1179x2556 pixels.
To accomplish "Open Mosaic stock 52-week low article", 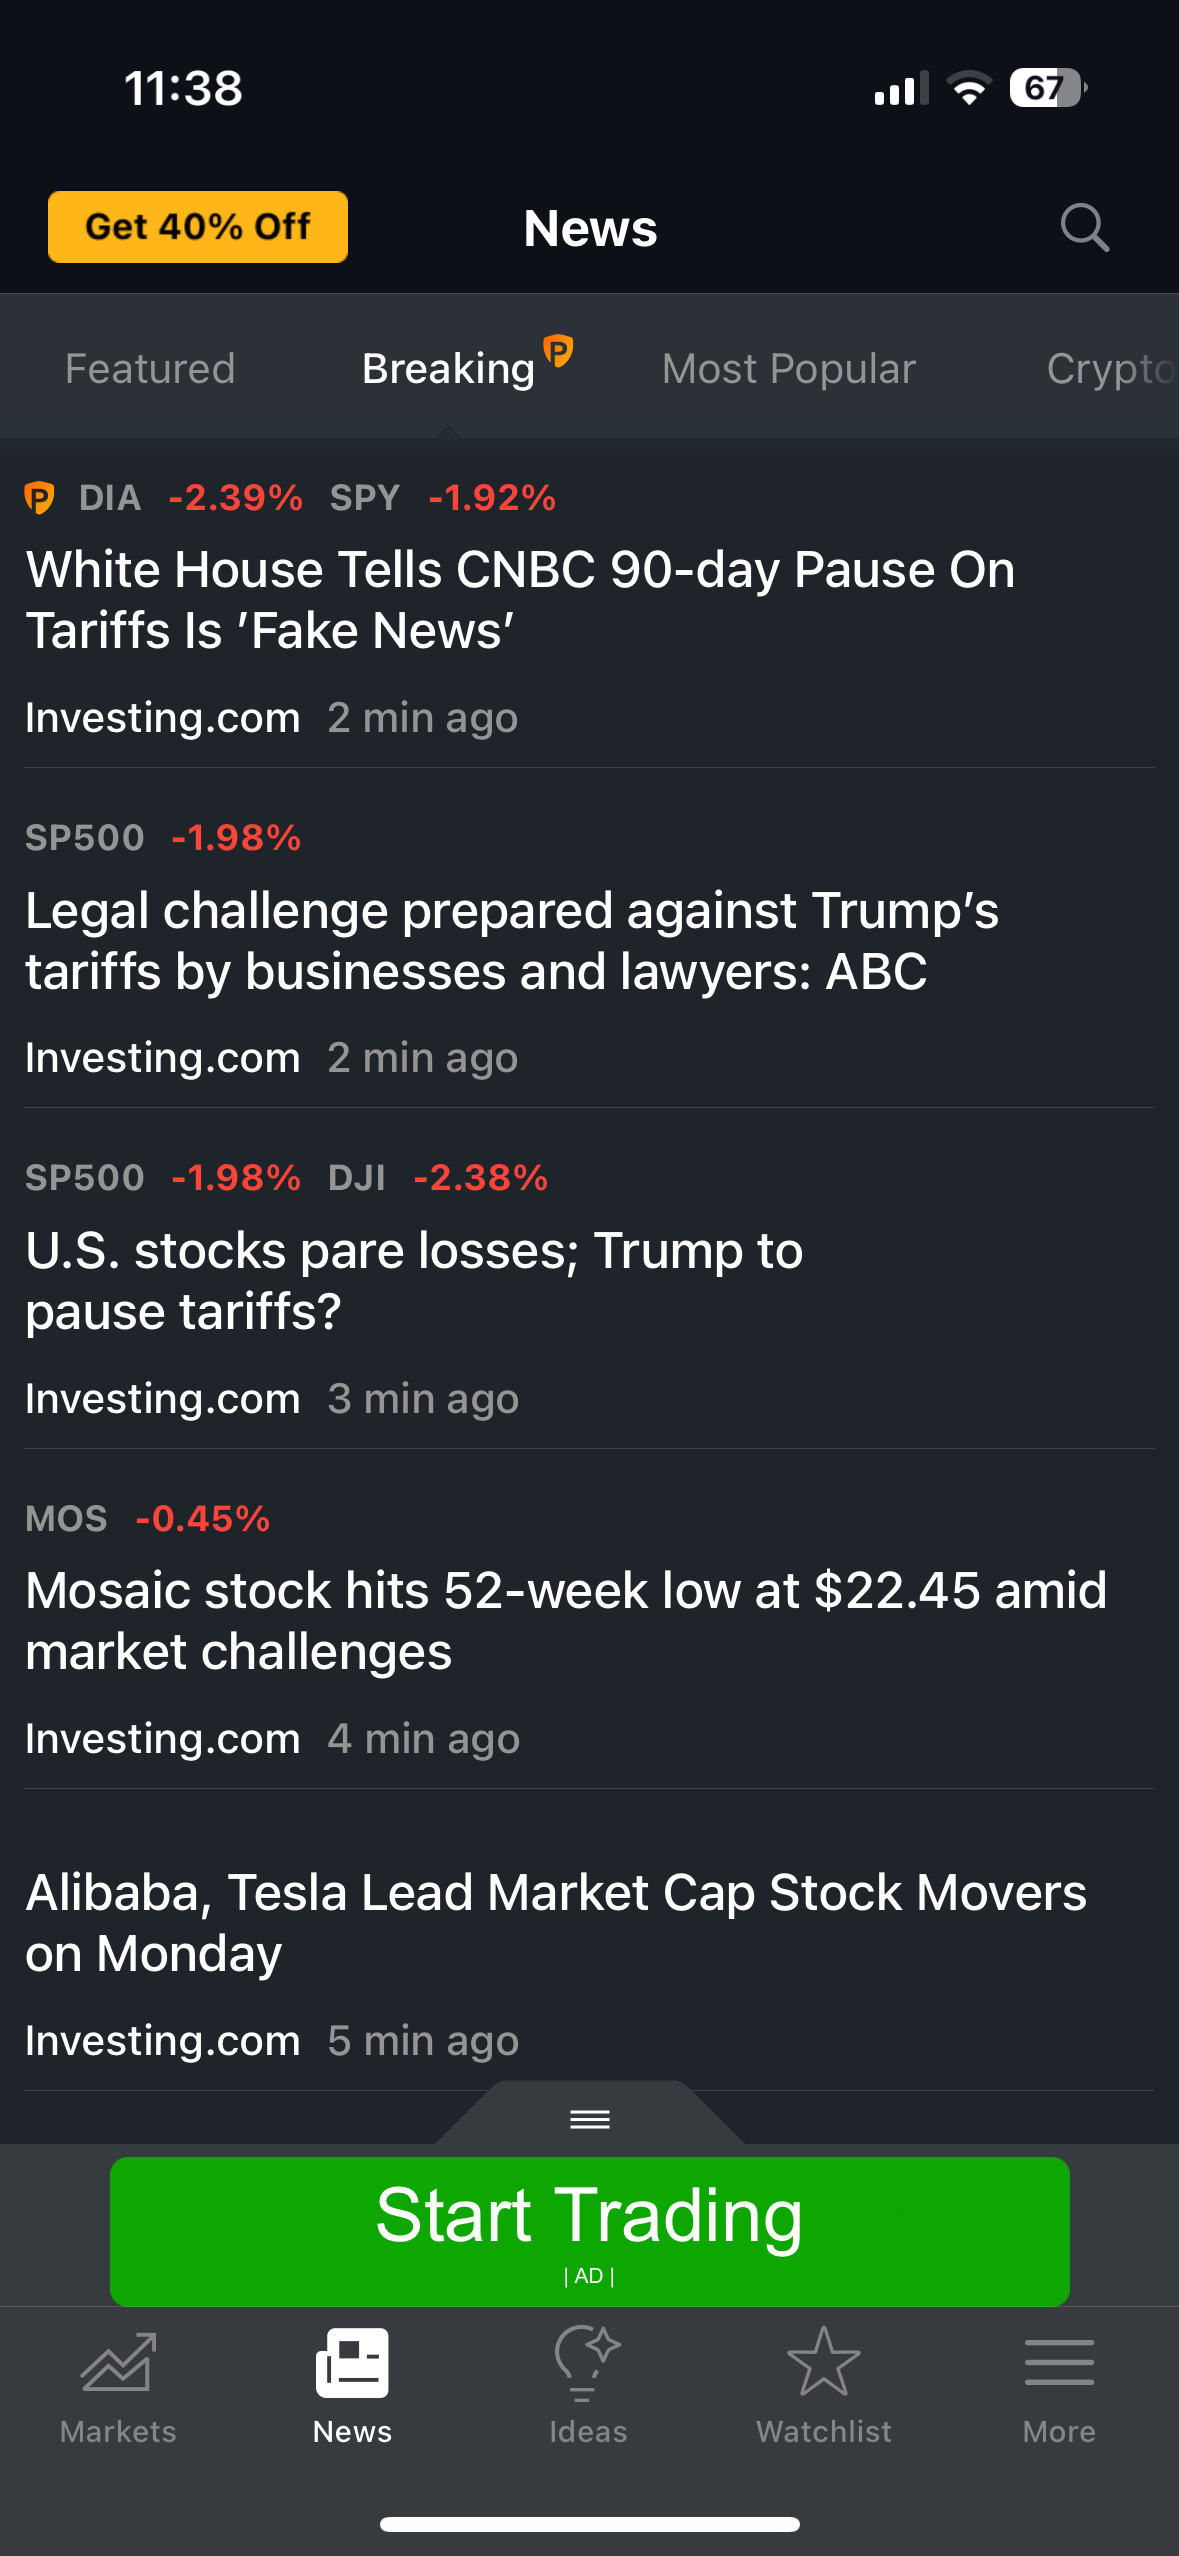I will (565, 1620).
